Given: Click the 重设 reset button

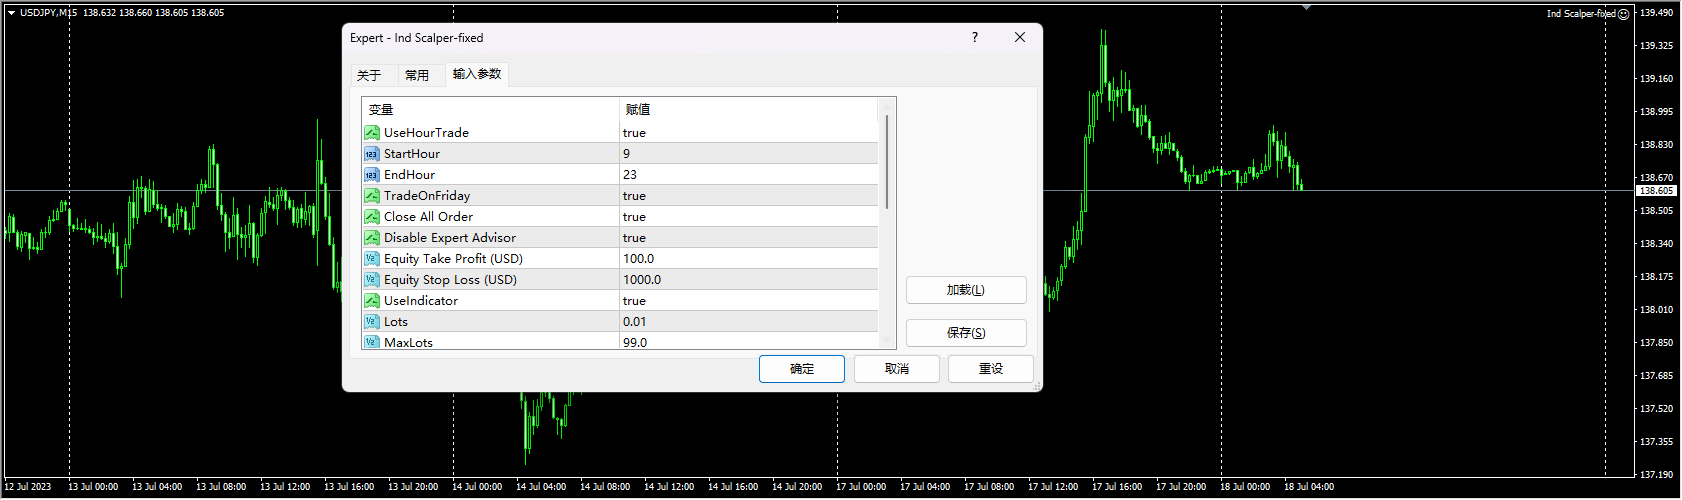Looking at the screenshot, I should (991, 369).
